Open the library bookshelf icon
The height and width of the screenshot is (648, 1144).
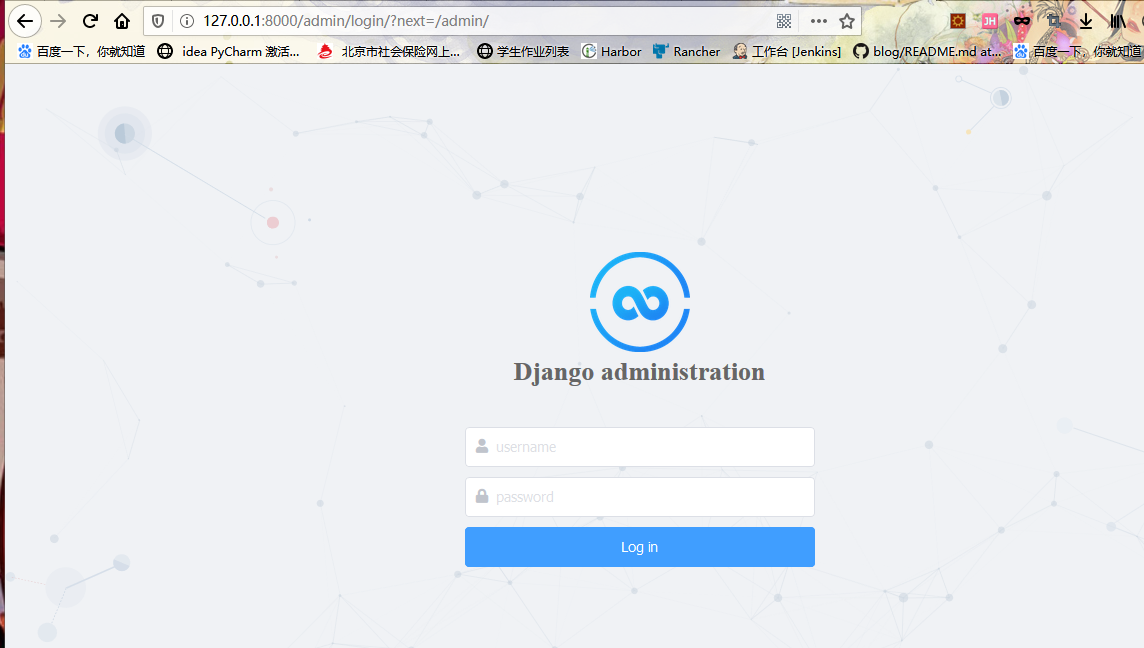(x=1118, y=21)
